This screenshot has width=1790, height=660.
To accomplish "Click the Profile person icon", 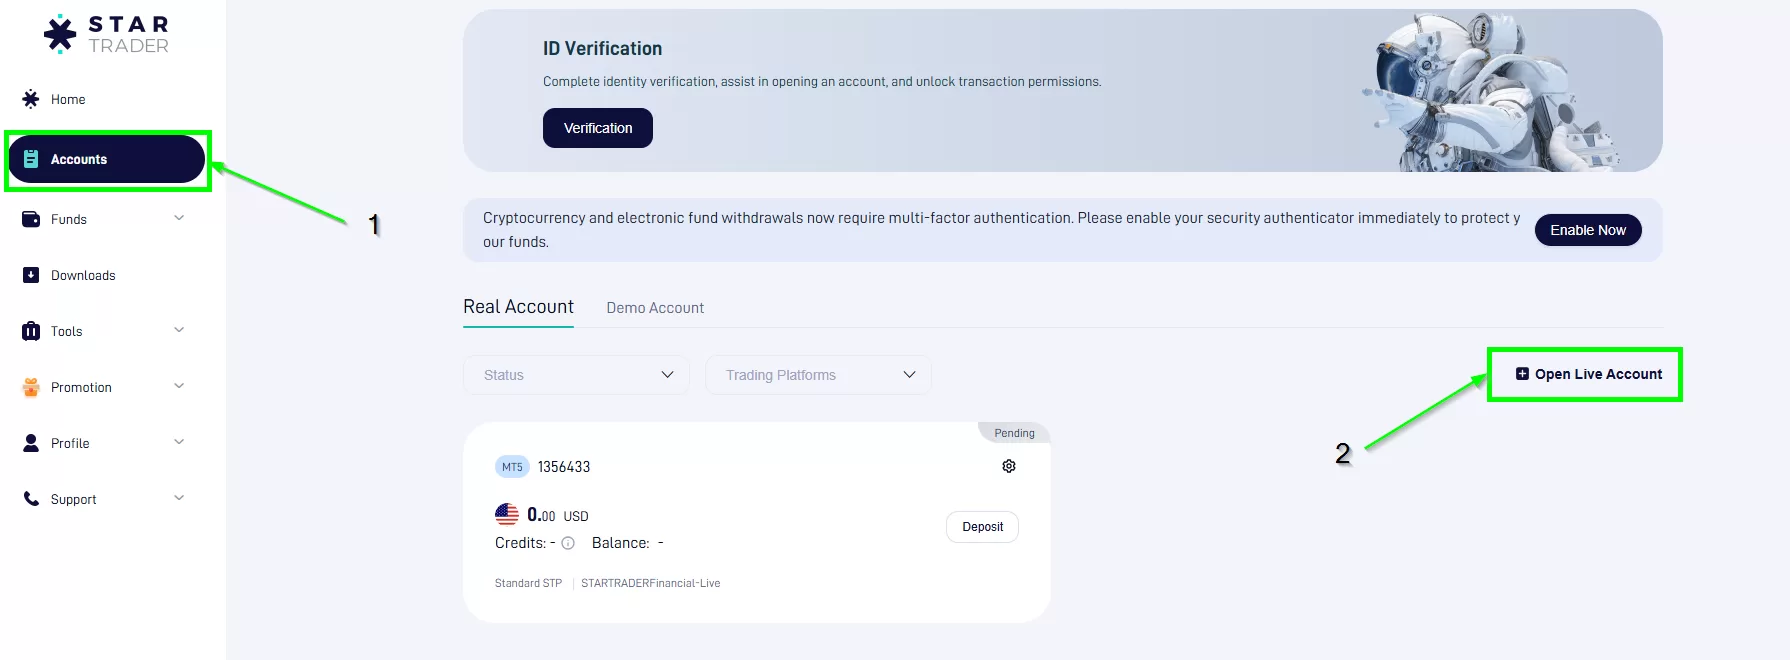I will [31, 443].
